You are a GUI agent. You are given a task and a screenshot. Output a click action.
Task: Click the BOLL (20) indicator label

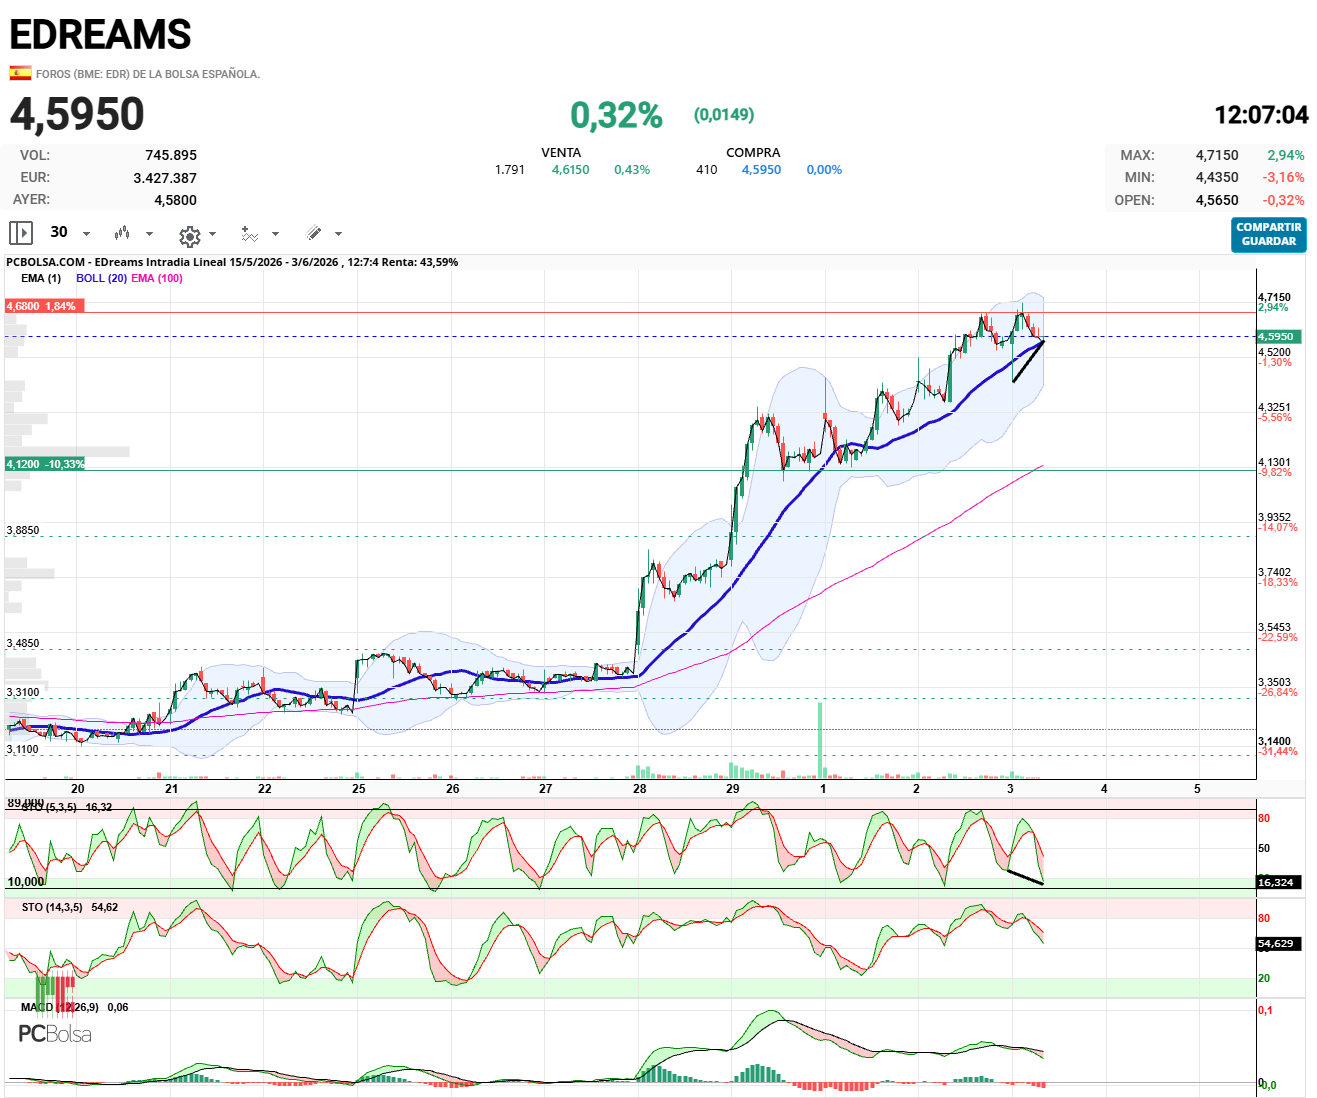click(101, 278)
